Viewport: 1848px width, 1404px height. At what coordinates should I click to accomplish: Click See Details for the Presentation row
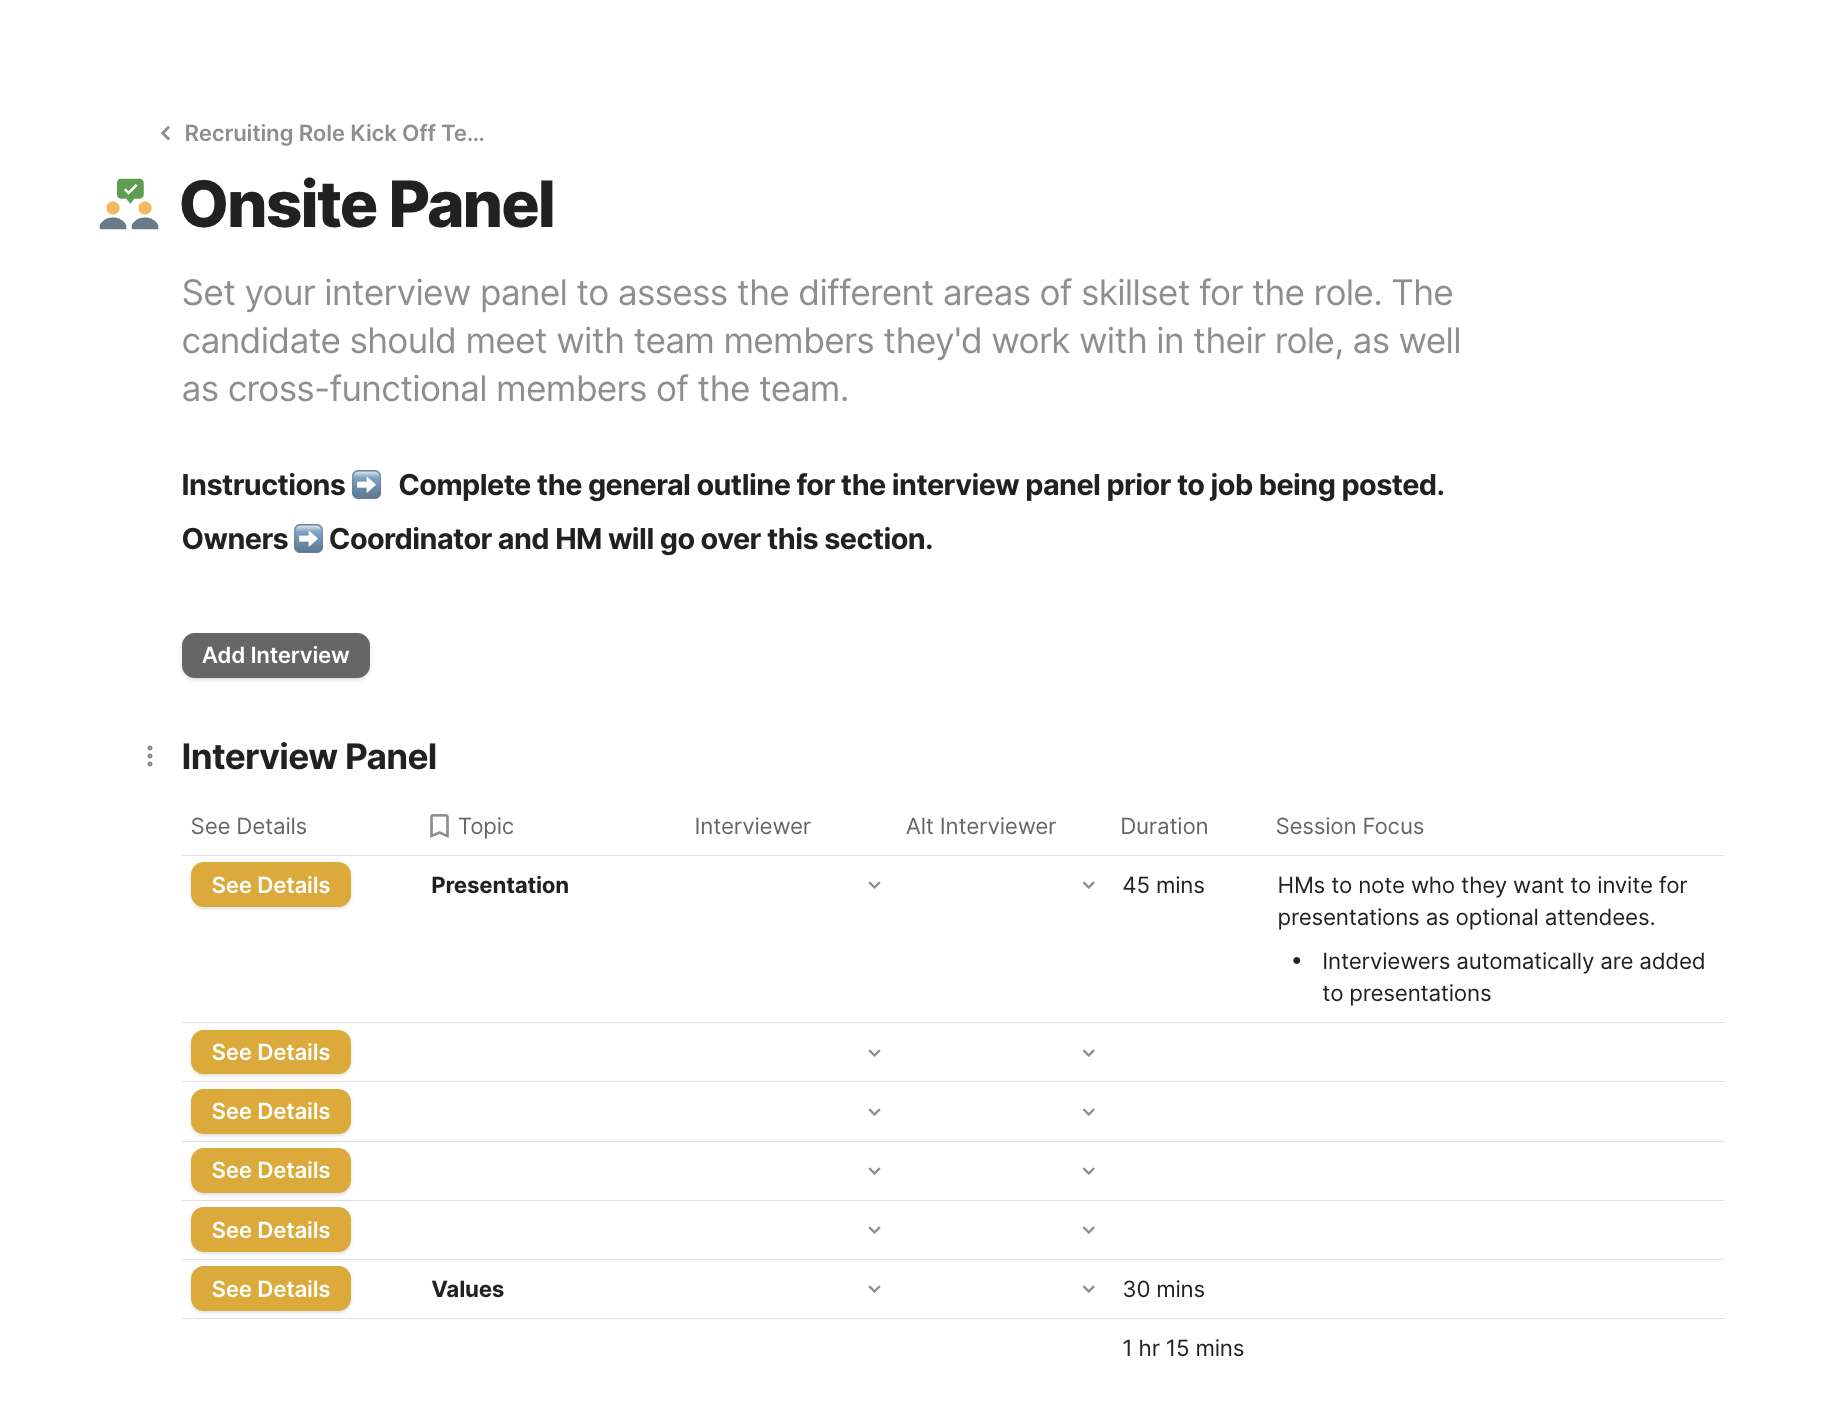(271, 885)
